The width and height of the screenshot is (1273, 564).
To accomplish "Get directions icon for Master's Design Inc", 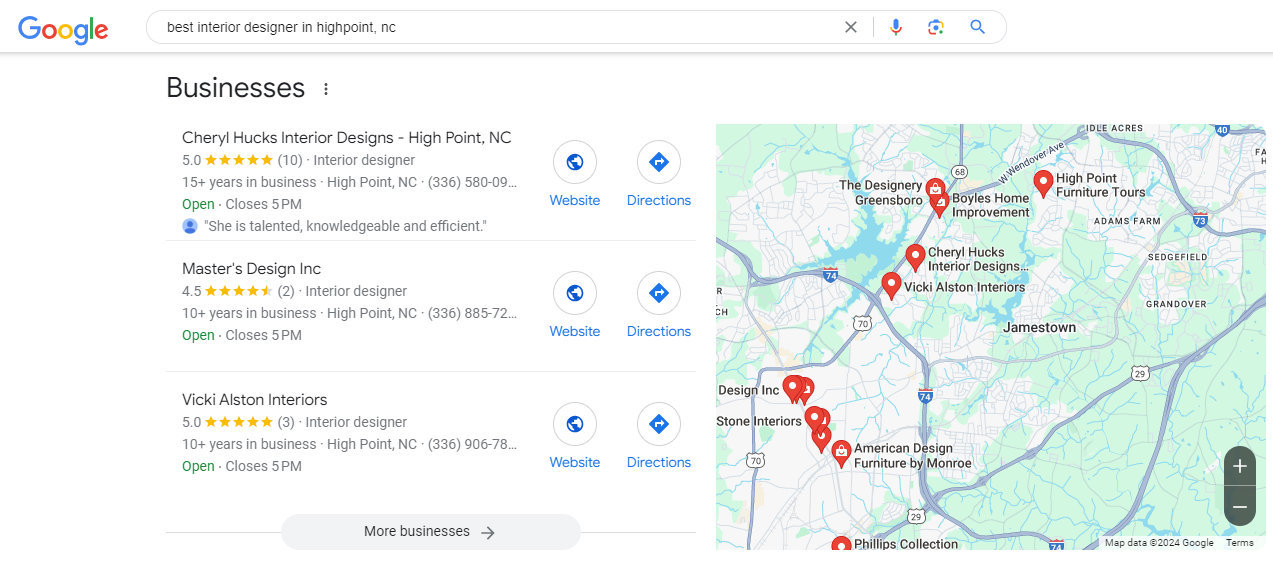I will pos(659,293).
